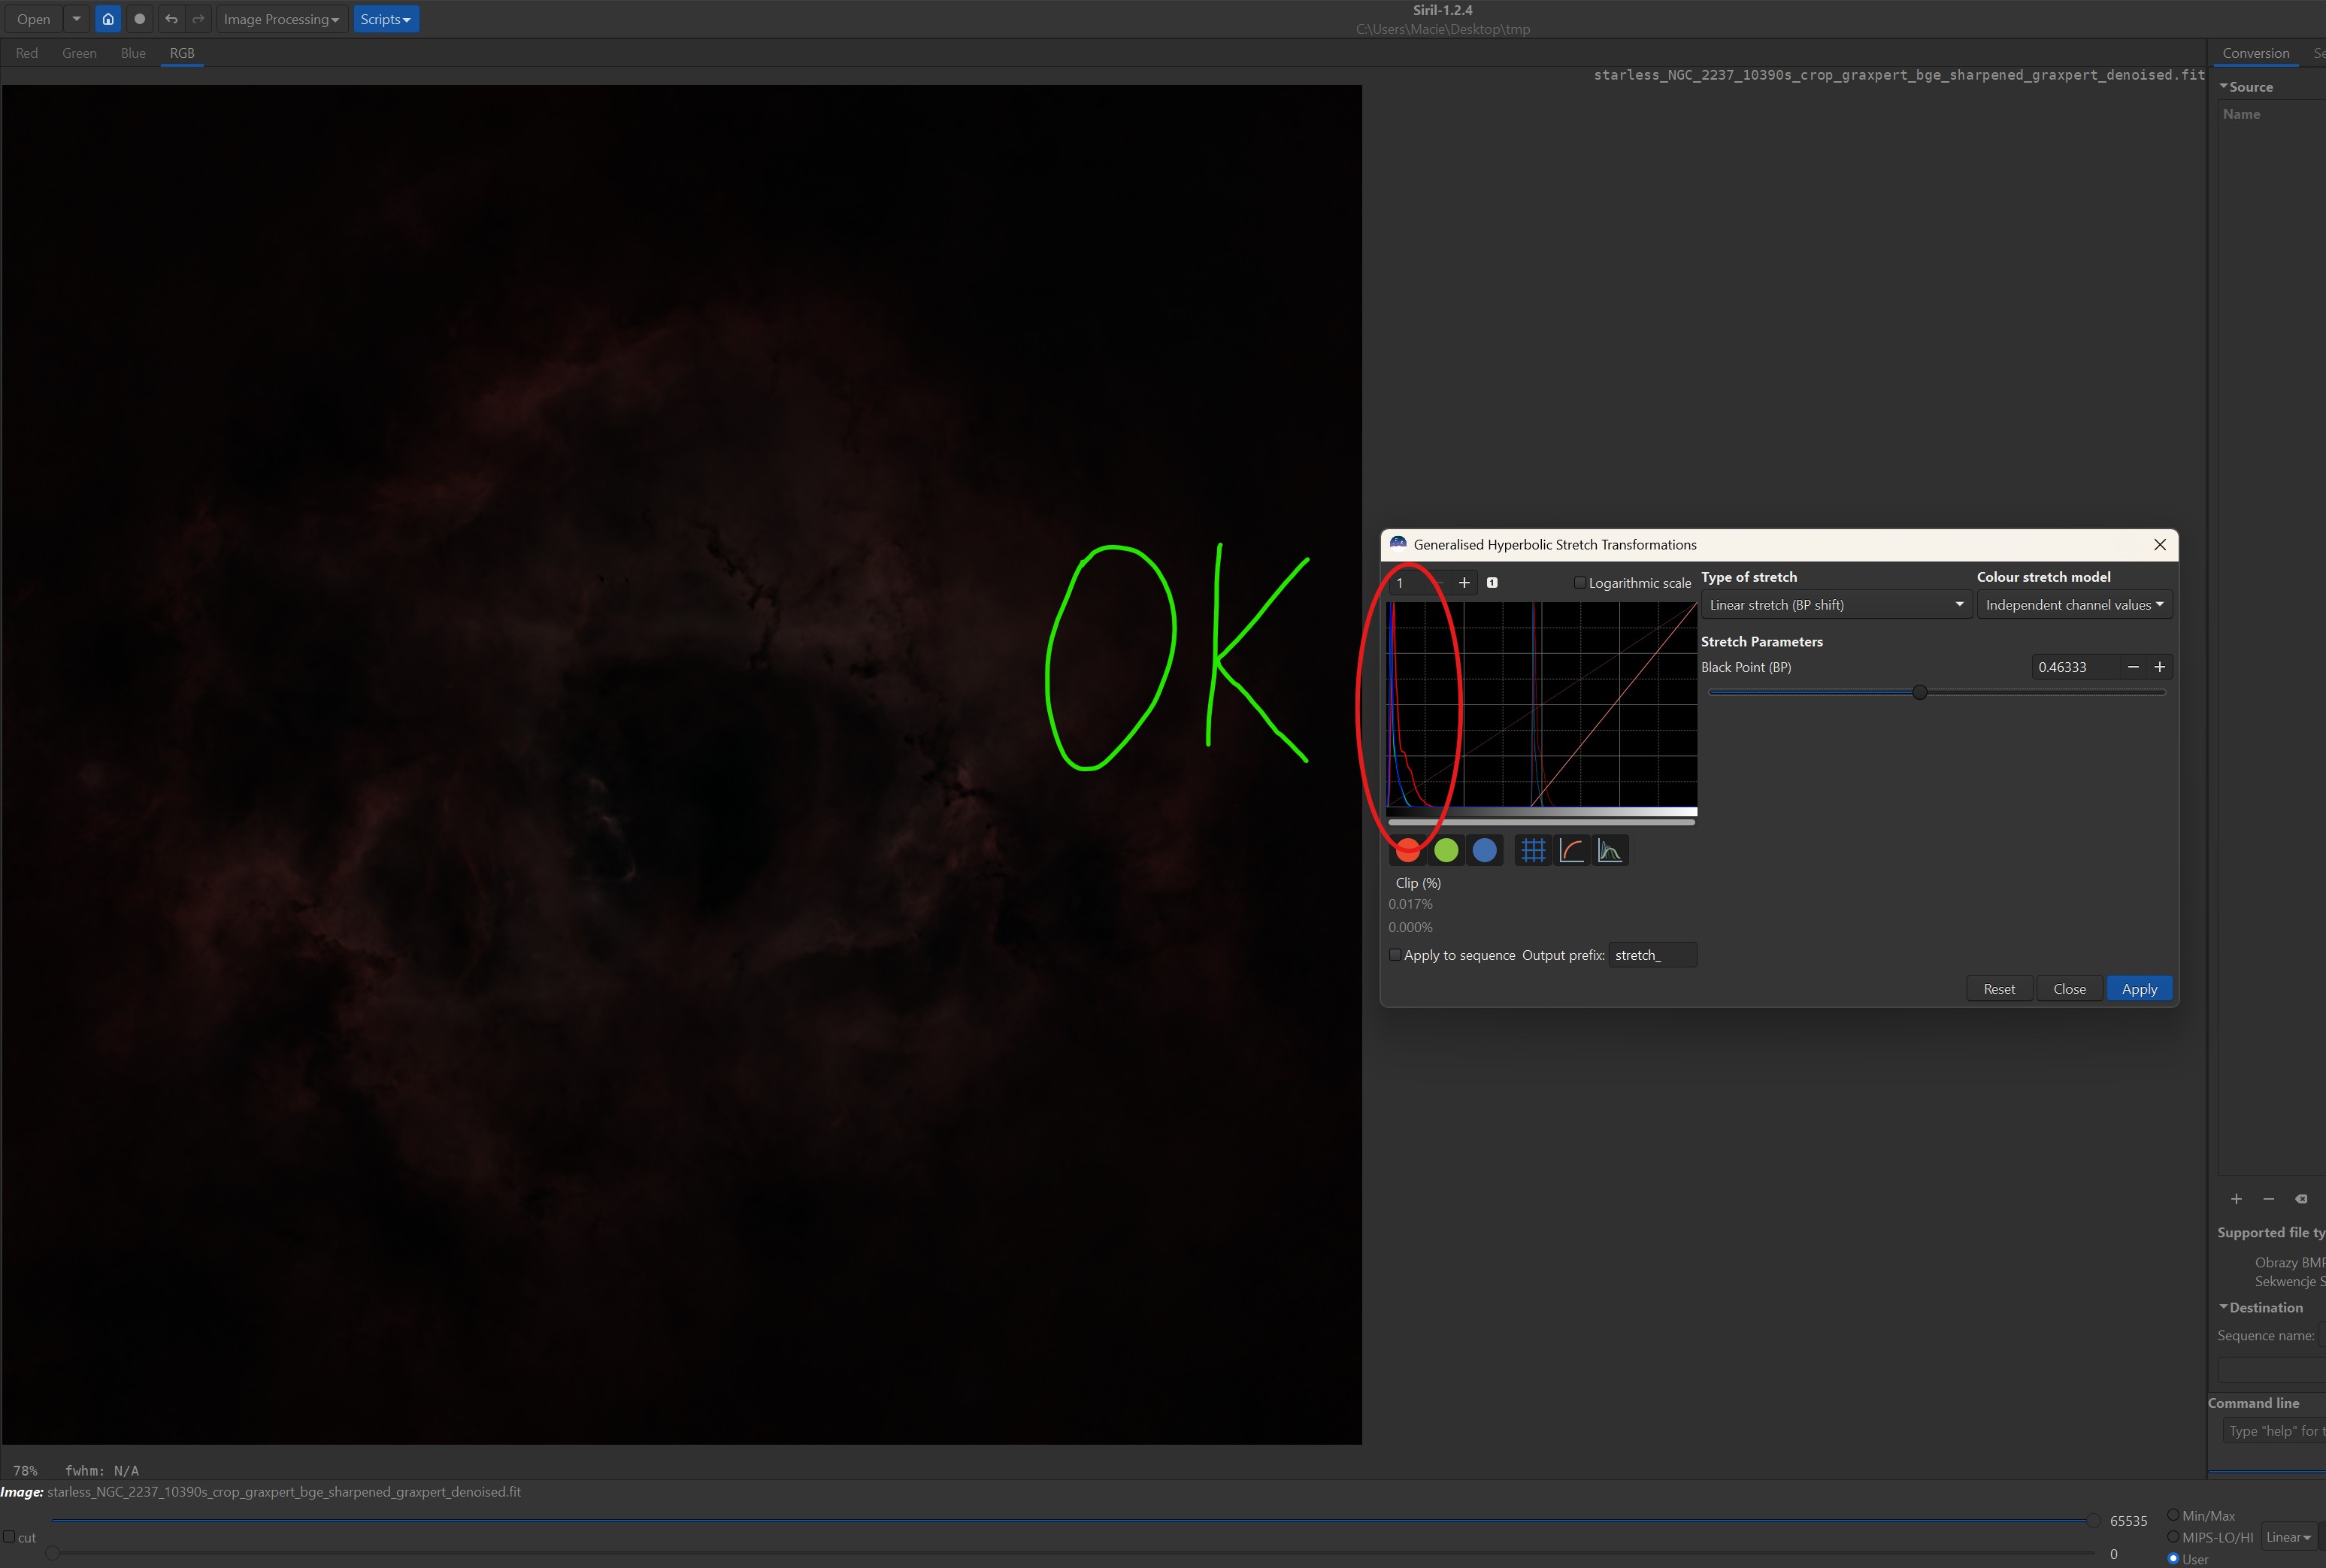This screenshot has width=2326, height=1568.
Task: Click the Reset button
Action: [x=1998, y=989]
